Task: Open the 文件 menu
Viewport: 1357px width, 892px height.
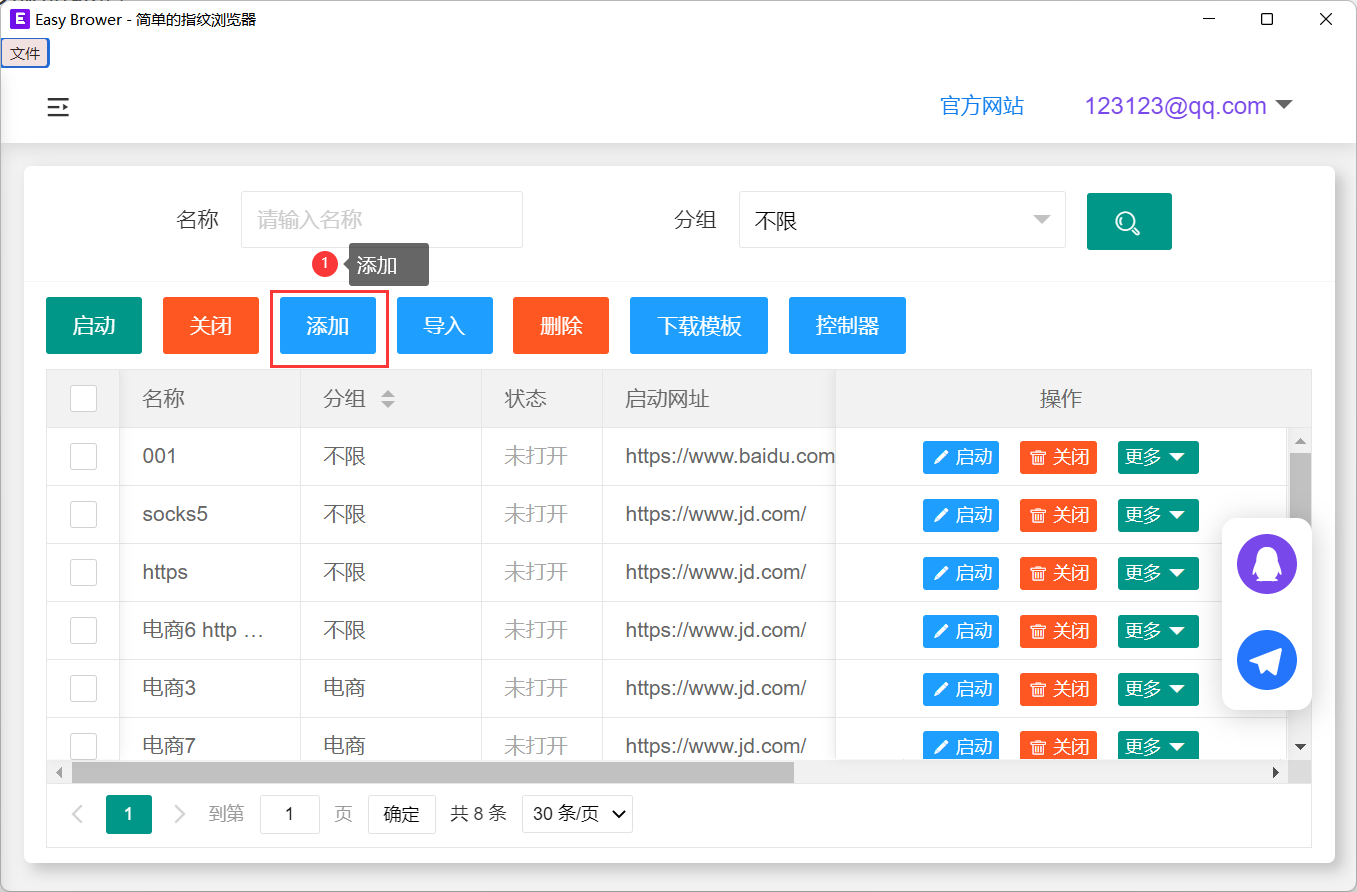Action: 25,53
